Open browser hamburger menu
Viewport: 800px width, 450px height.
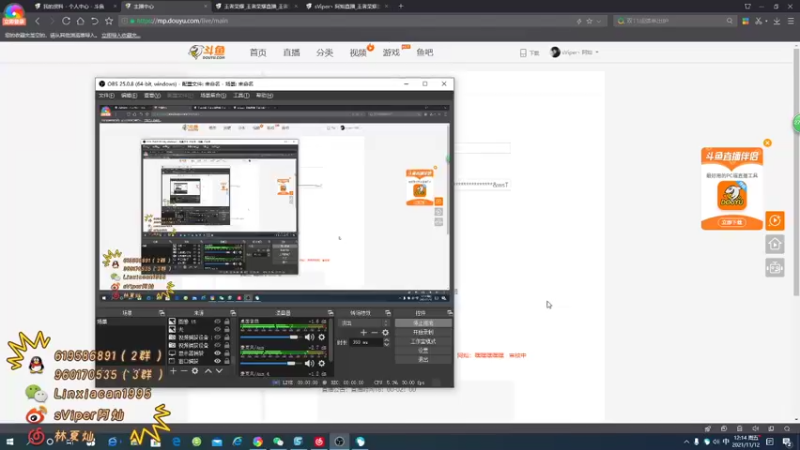791,21
